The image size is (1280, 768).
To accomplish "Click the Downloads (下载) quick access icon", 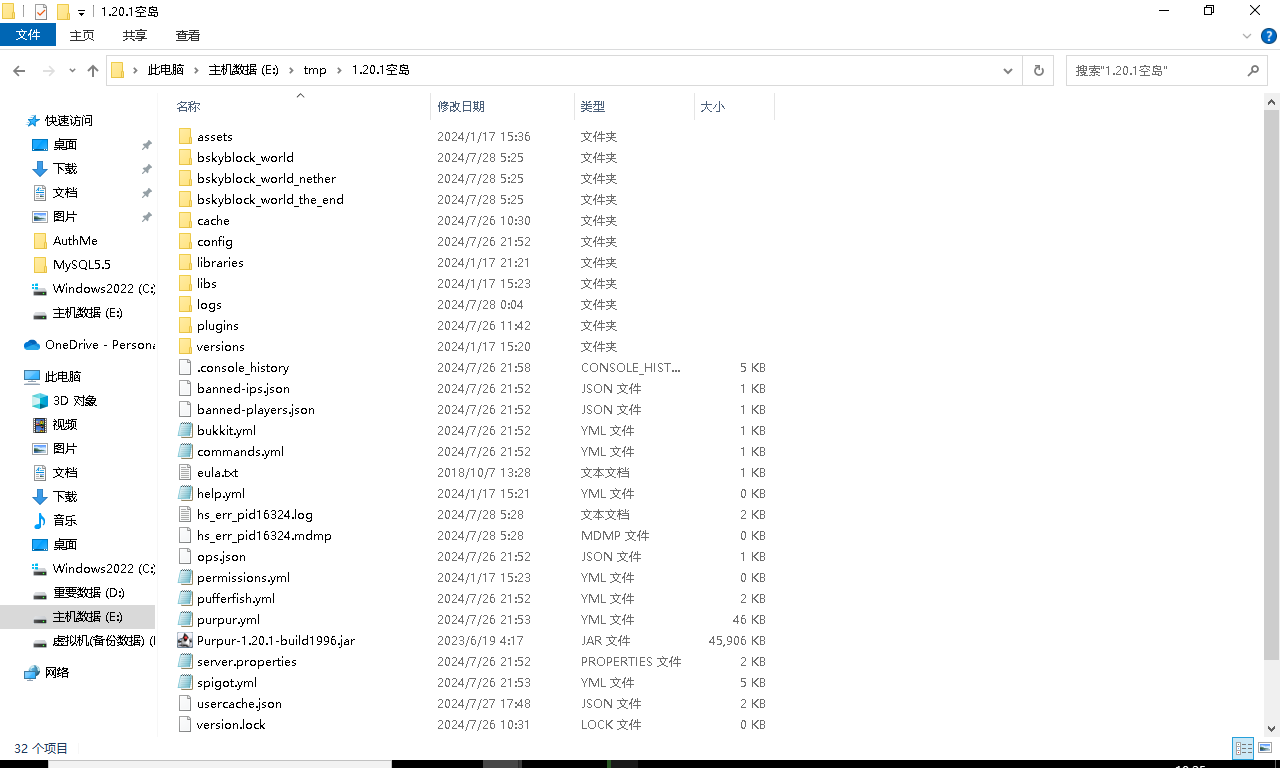I will [40, 169].
